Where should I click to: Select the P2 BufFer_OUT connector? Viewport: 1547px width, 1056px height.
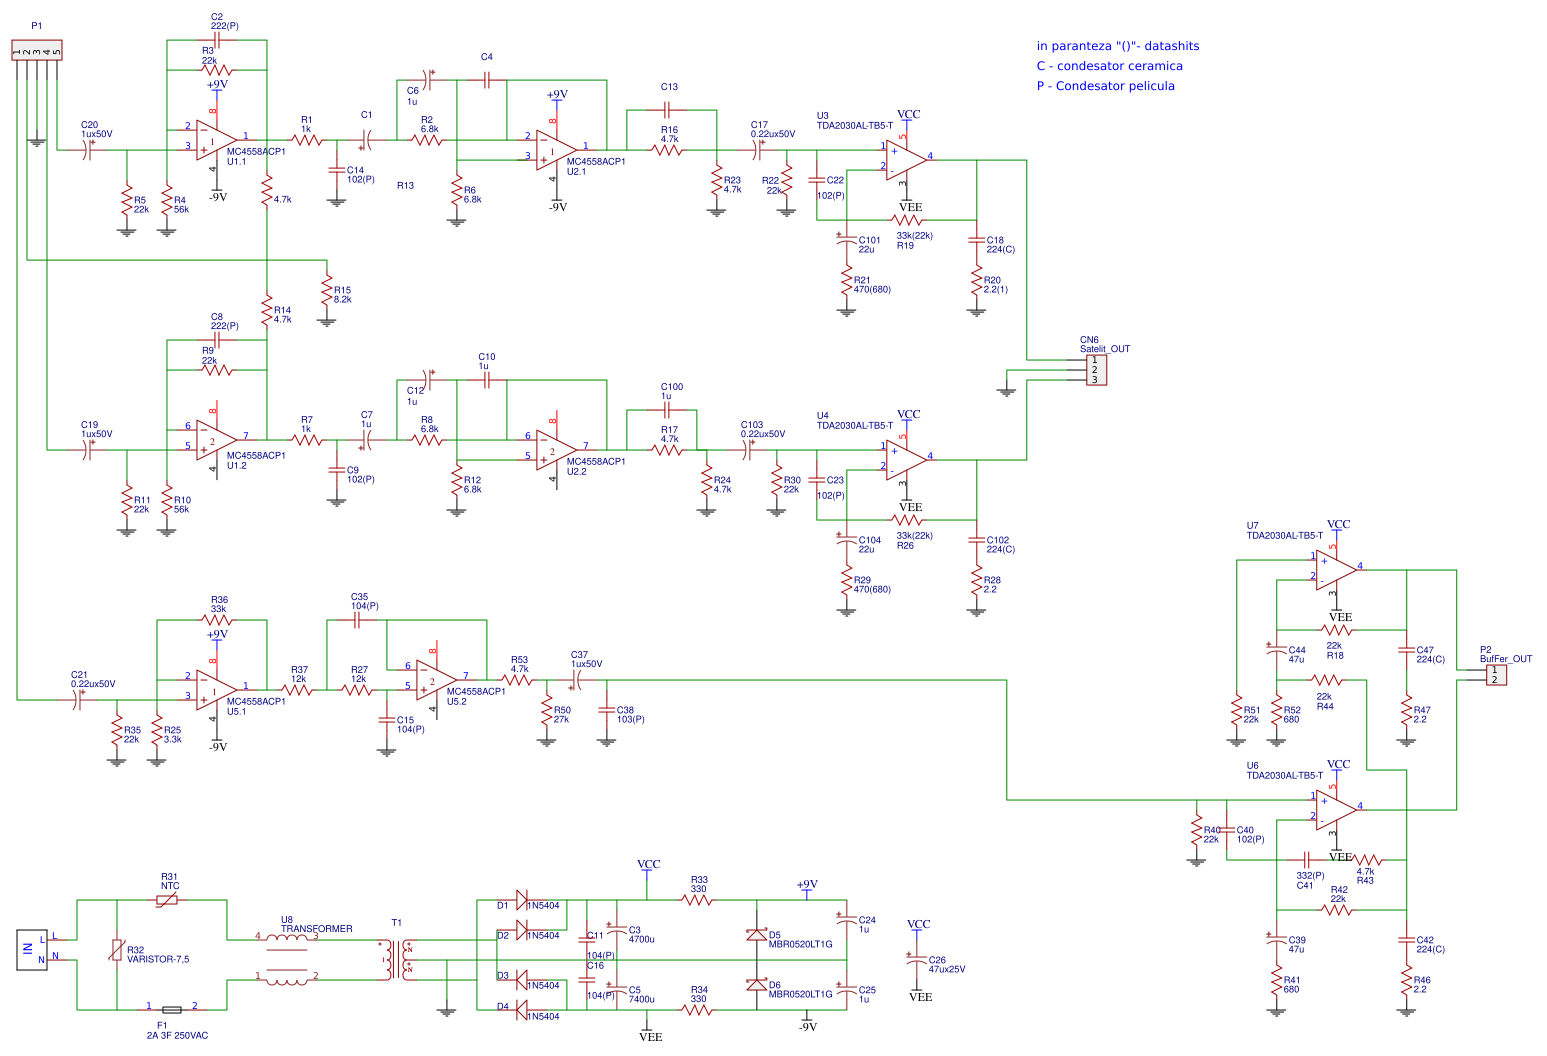click(1495, 675)
